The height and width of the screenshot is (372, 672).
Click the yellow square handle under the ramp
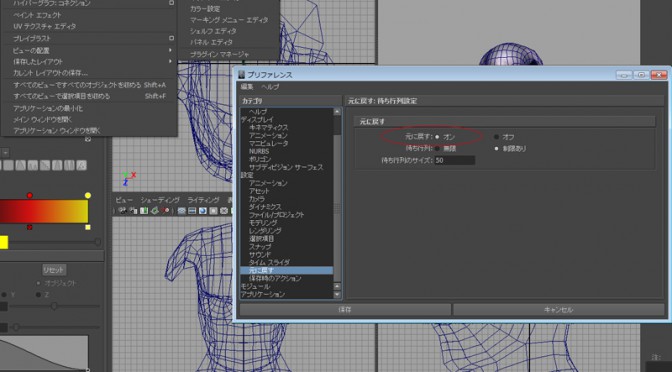(x=88, y=227)
